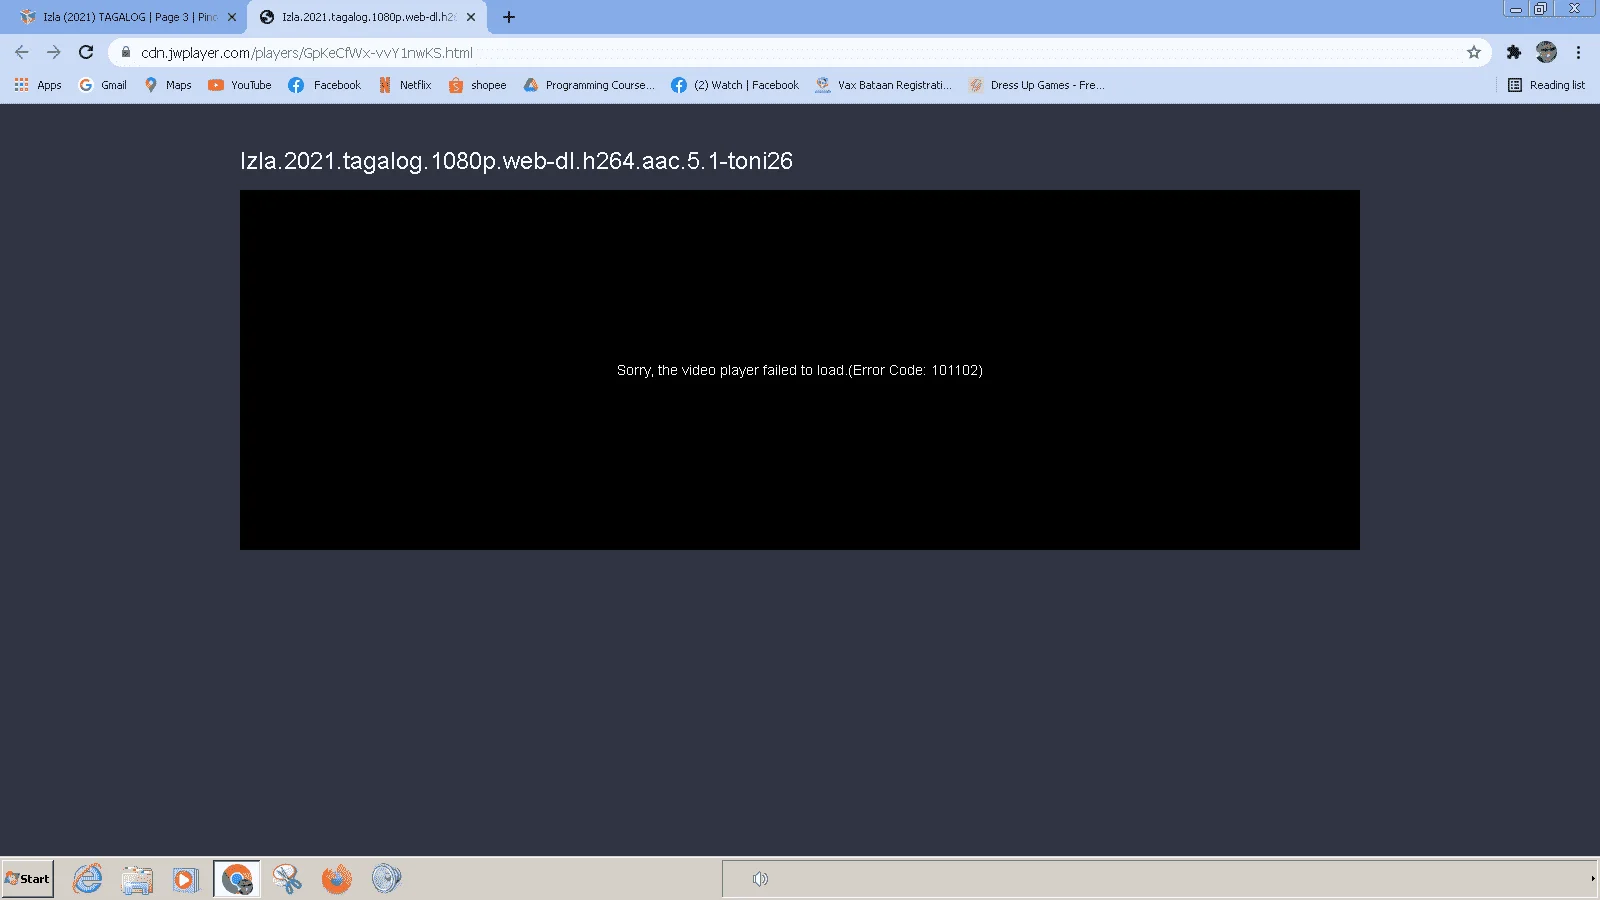Click the volume speaker tray icon
Image resolution: width=1600 pixels, height=900 pixels.
click(760, 879)
